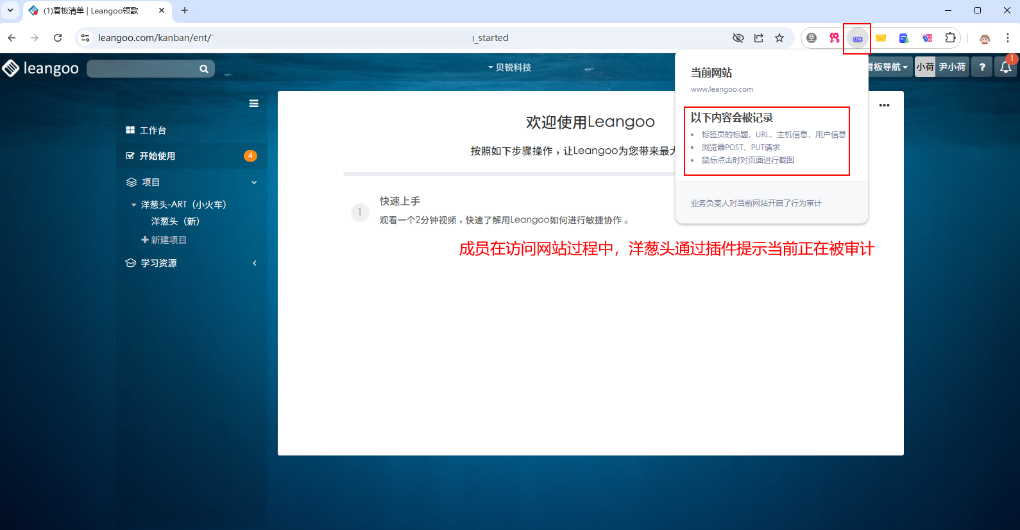This screenshot has height=530, width=1020.
Task: Click 浏览器POST、PUT请求 list item
Action: (x=740, y=148)
